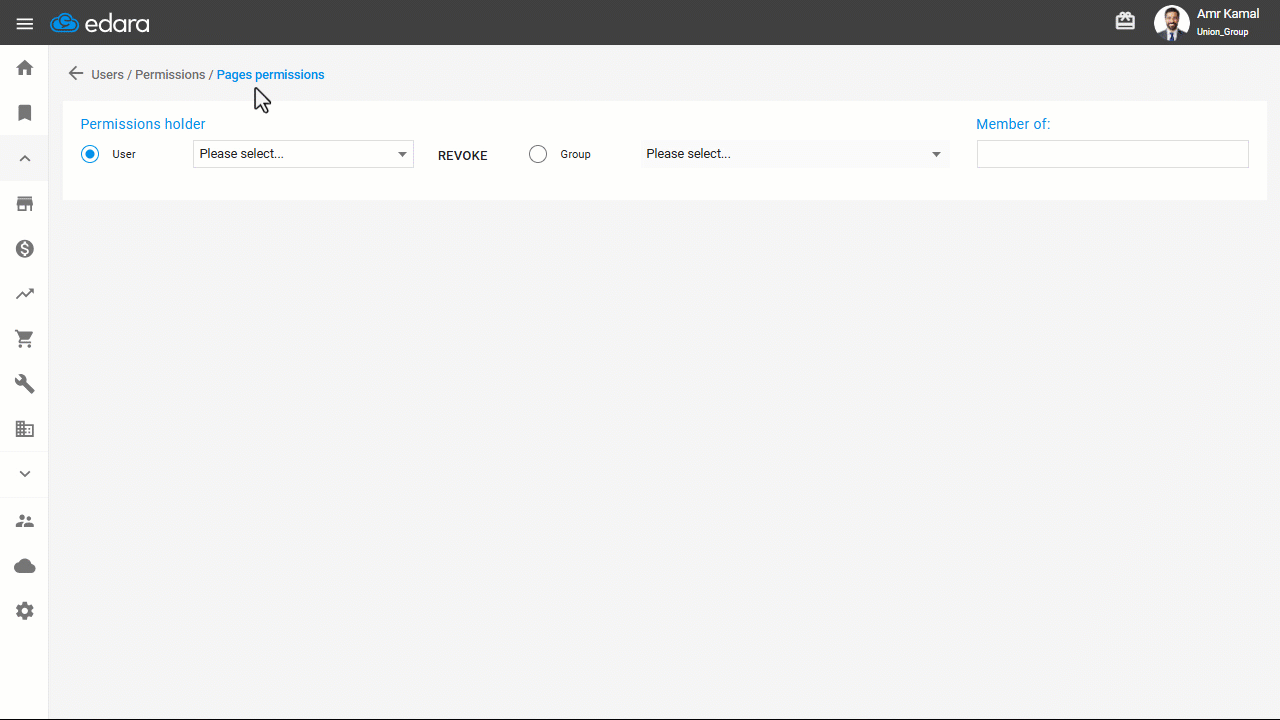Open the users people icon in sidebar

pyautogui.click(x=25, y=521)
